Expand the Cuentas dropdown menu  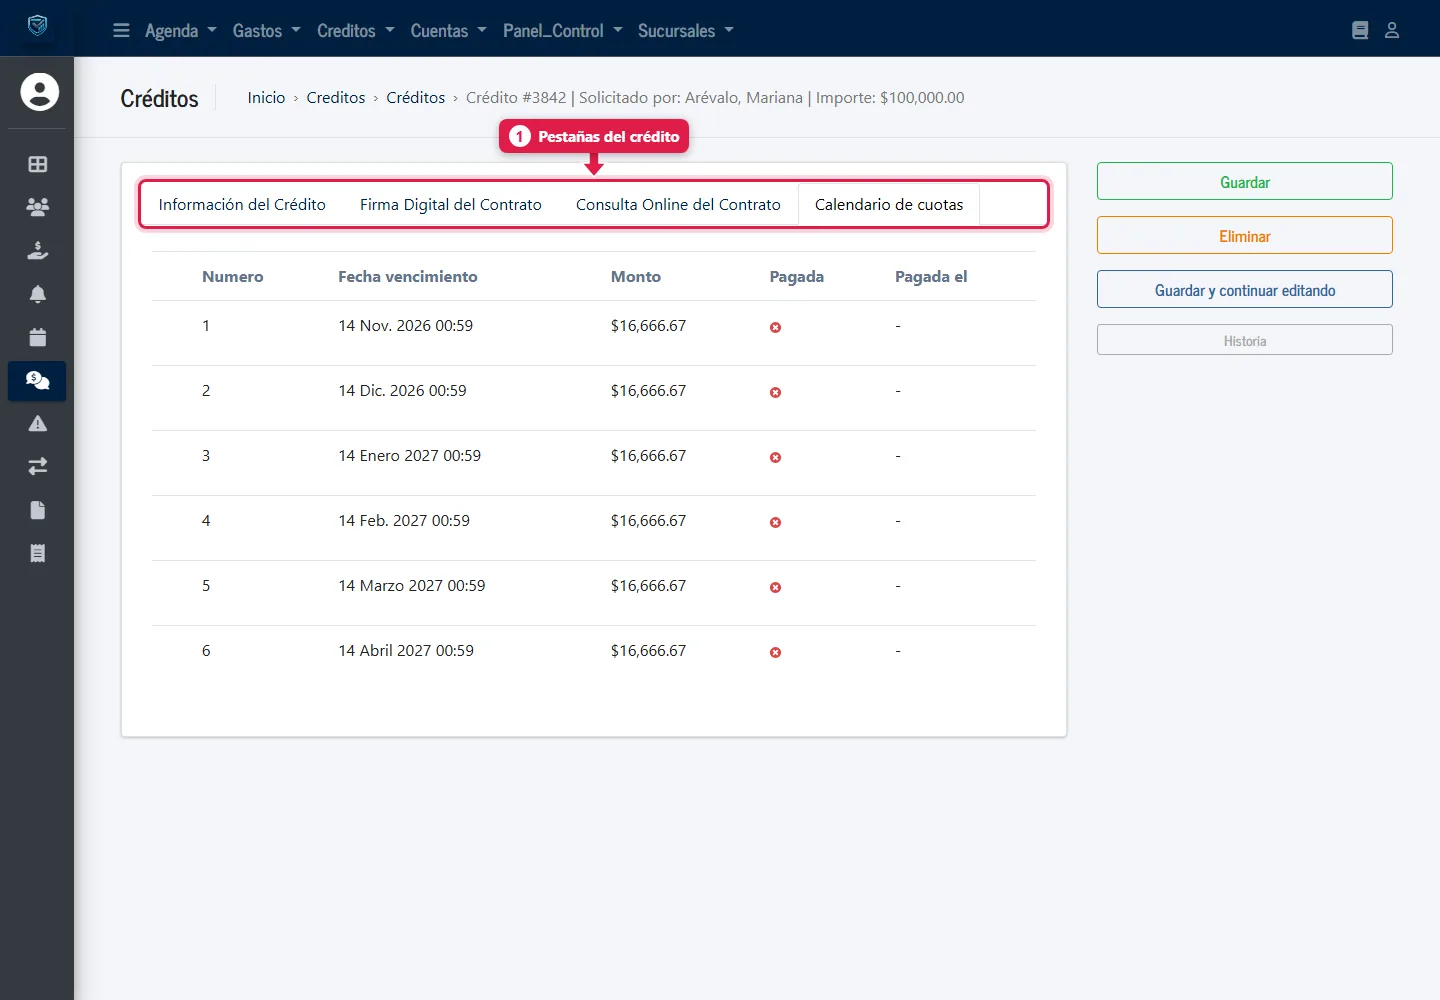point(449,31)
